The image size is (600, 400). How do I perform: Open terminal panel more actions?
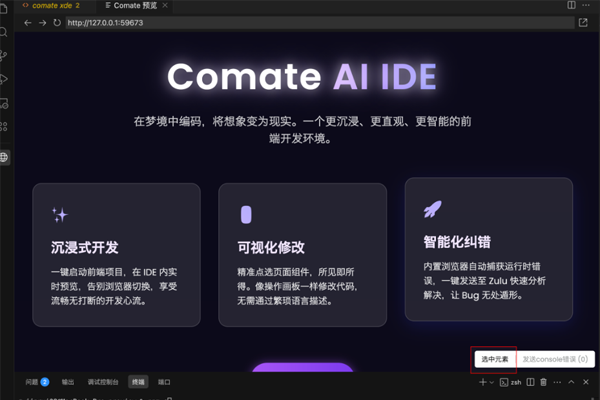pos(557,382)
